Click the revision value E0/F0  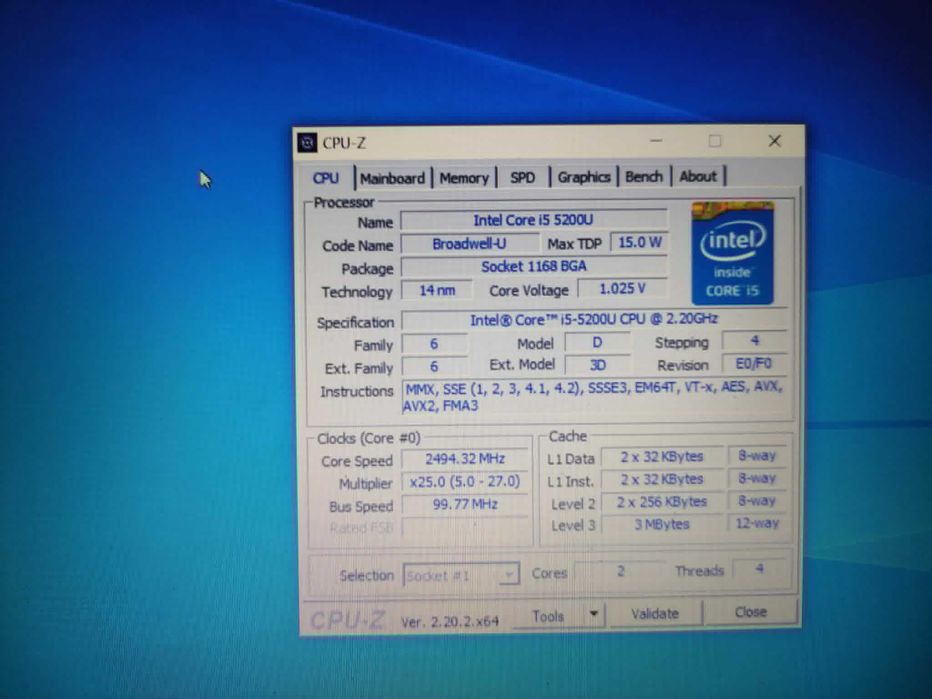754,363
